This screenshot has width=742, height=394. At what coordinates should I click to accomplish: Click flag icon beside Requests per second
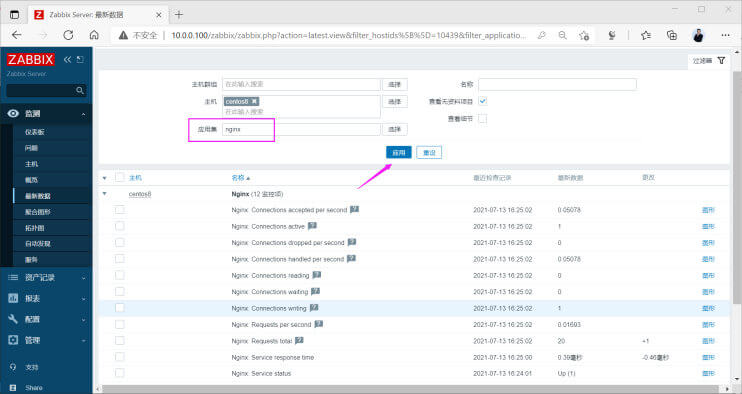click(318, 324)
